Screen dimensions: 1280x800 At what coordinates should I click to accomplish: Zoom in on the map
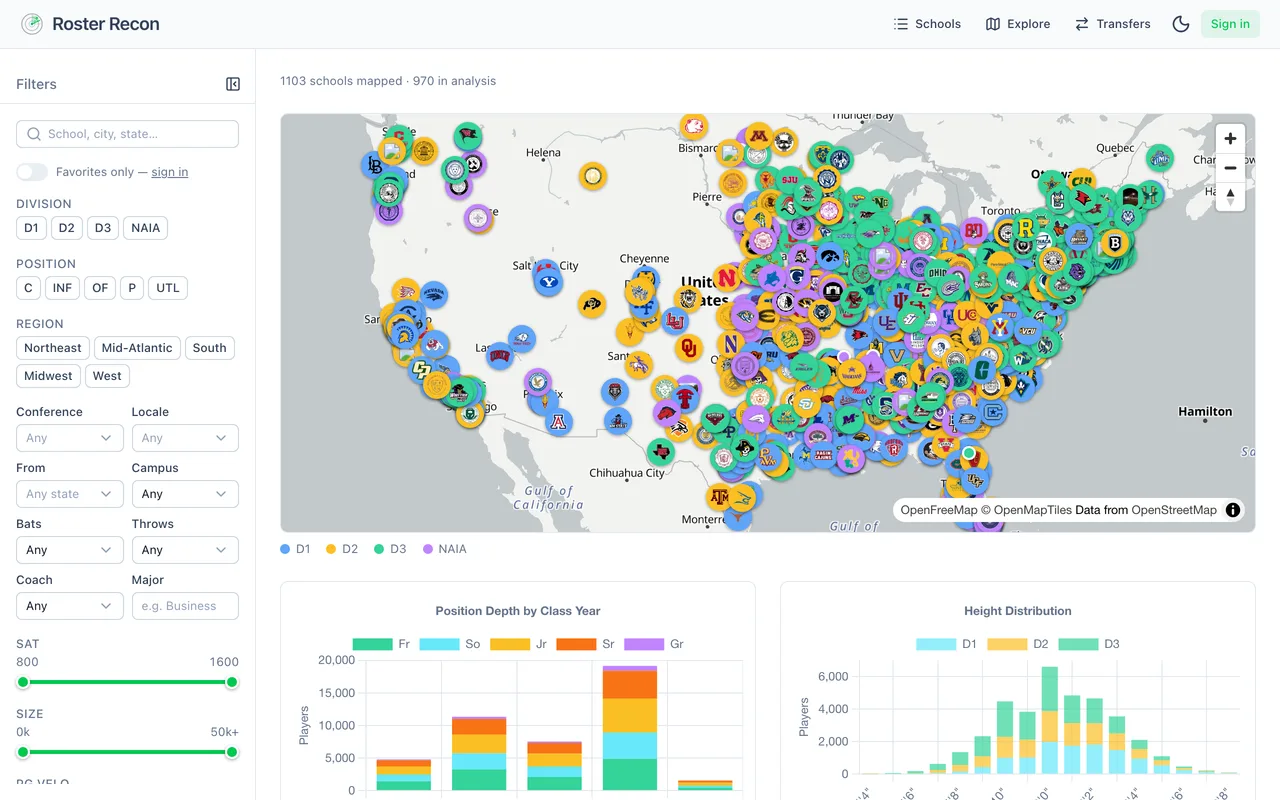(1231, 139)
